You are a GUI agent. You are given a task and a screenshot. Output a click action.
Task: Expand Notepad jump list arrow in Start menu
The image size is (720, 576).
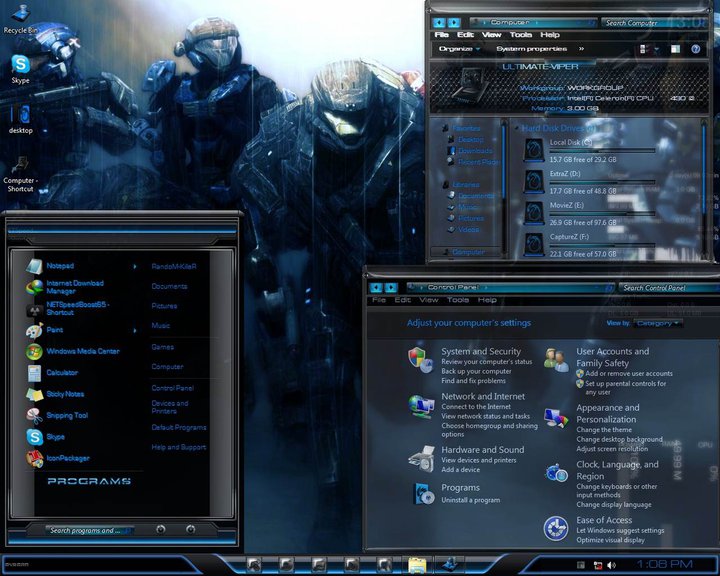[135, 266]
